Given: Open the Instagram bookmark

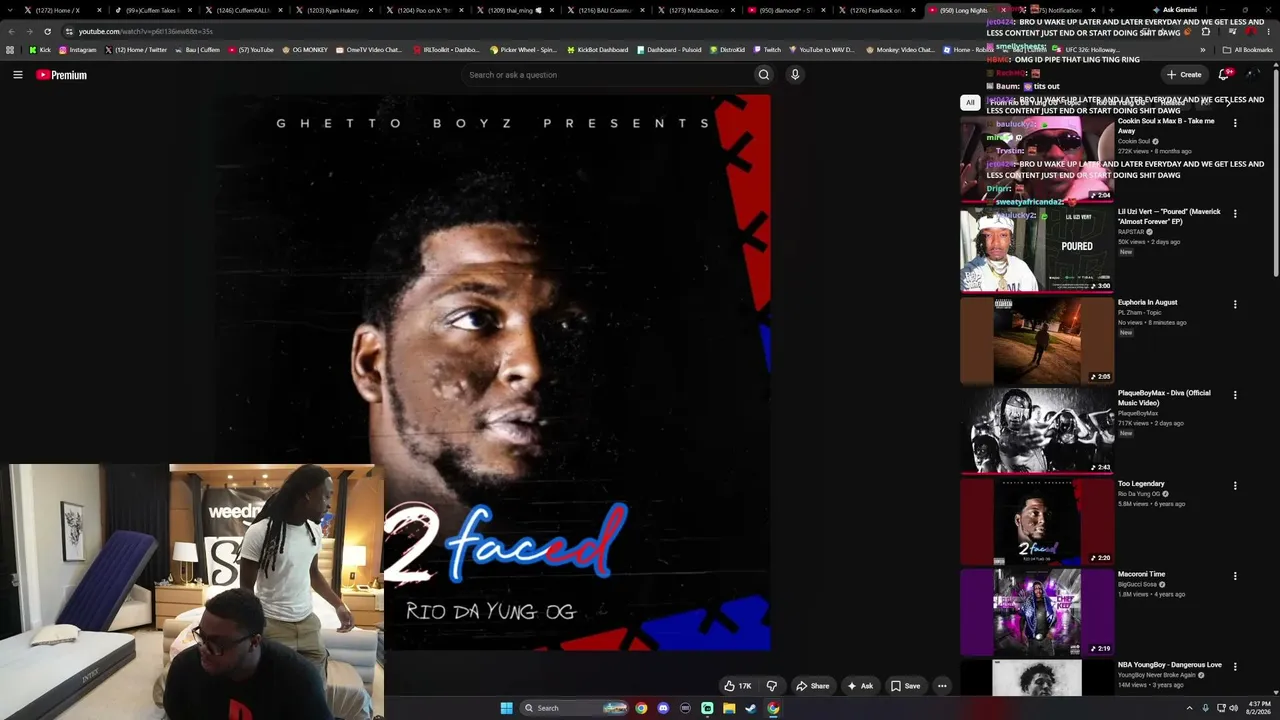Looking at the screenshot, I should 78,50.
